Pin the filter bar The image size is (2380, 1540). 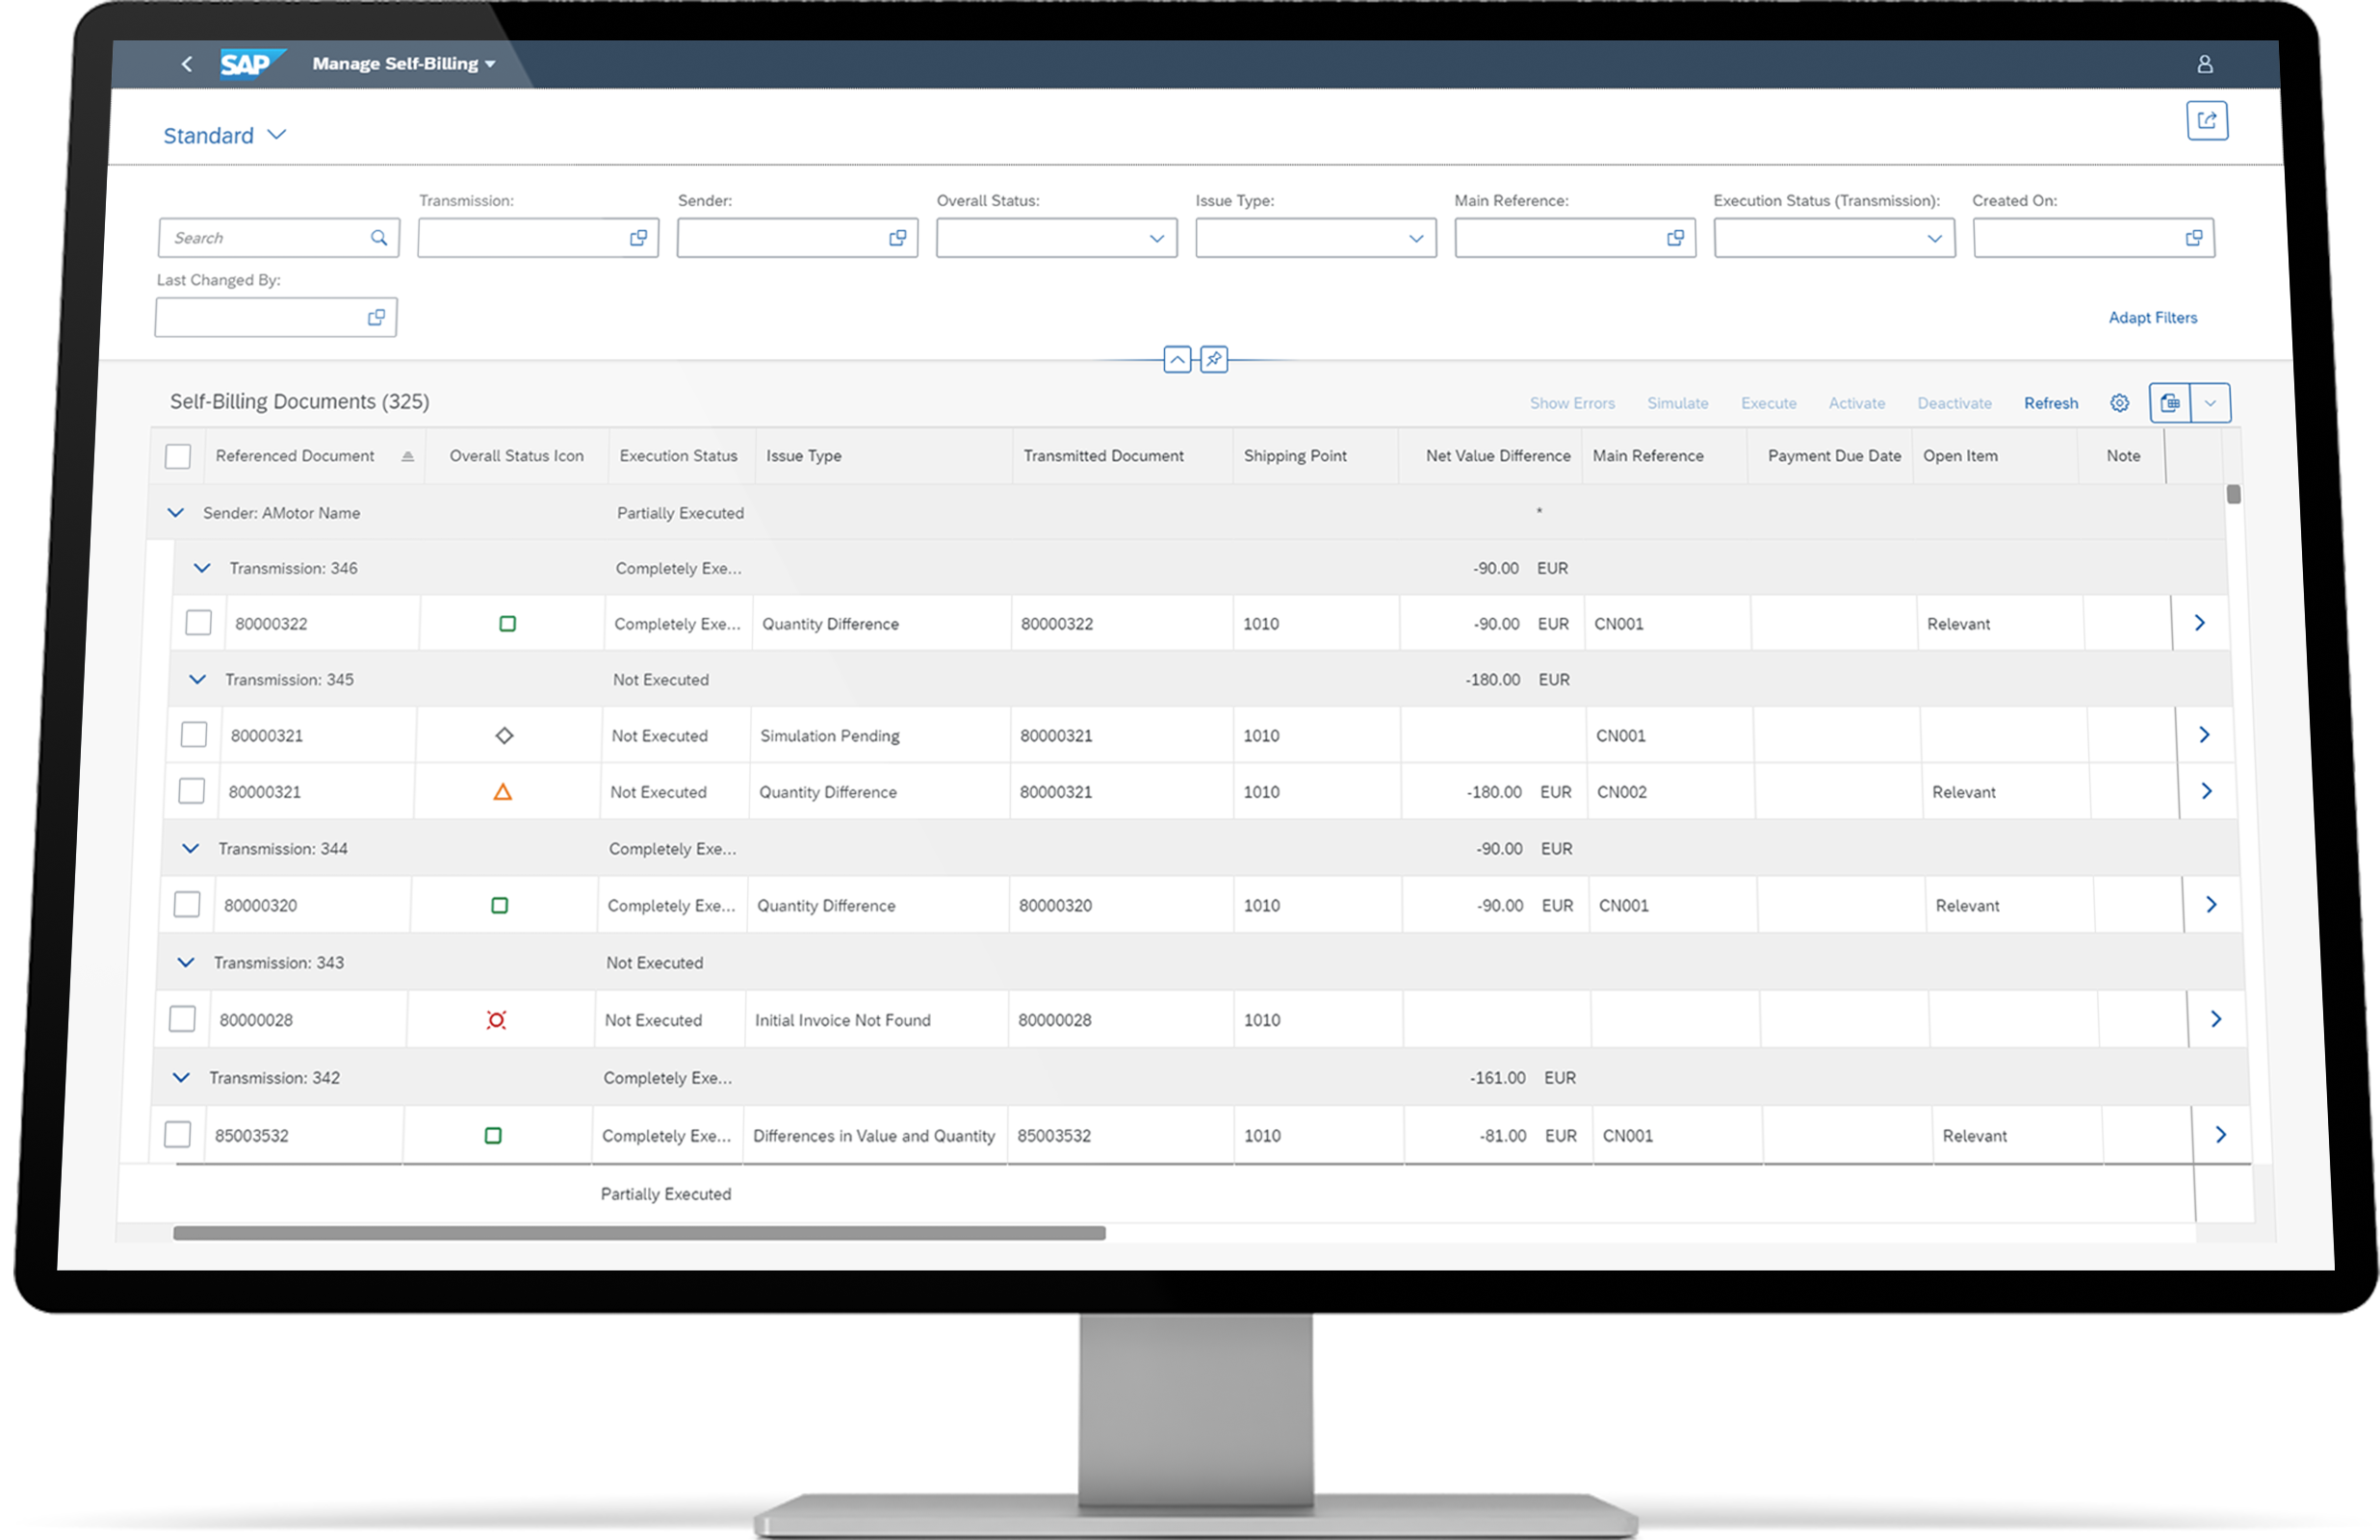pos(1213,359)
